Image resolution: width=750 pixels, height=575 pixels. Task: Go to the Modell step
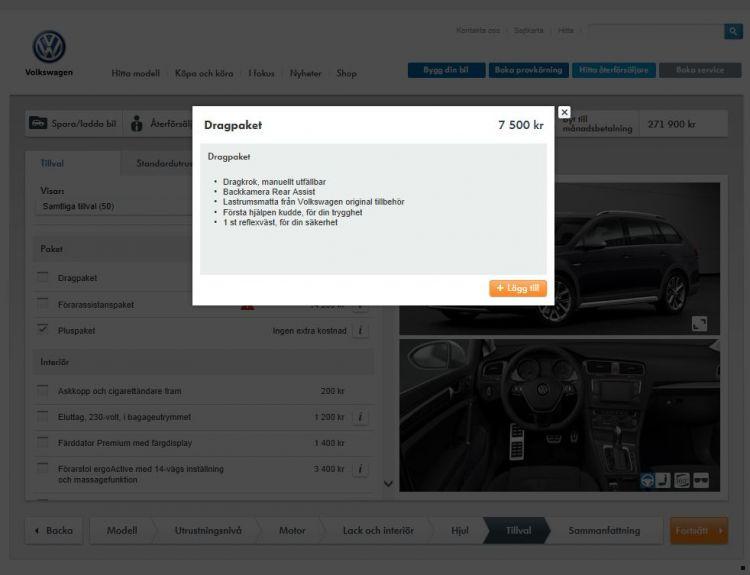pyautogui.click(x=122, y=531)
